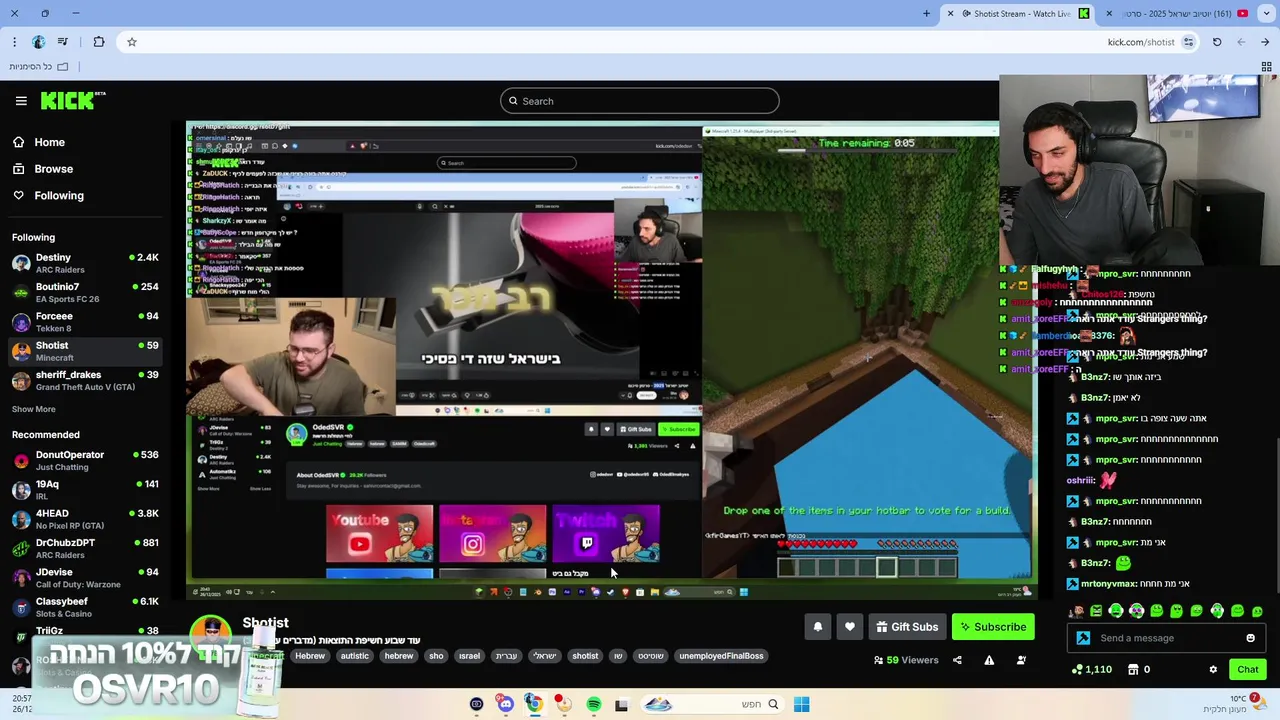
Task: Open the channel store icon
Action: pyautogui.click(x=1133, y=670)
